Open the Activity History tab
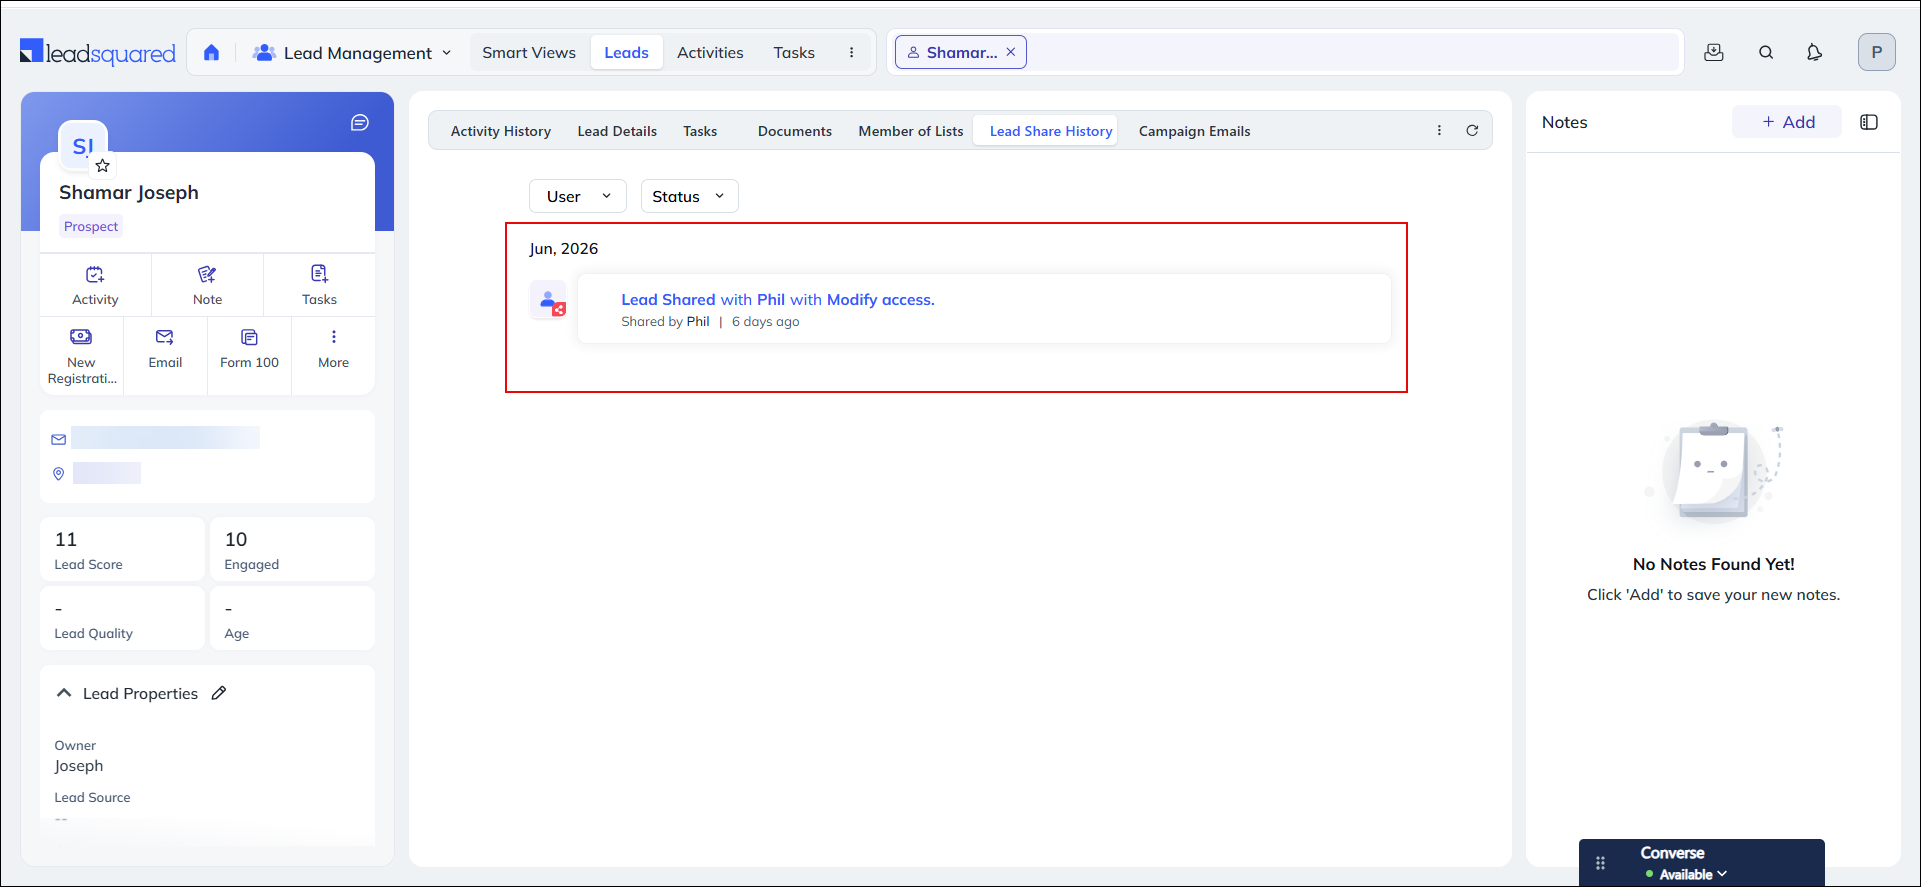The width and height of the screenshot is (1921, 887). (500, 131)
